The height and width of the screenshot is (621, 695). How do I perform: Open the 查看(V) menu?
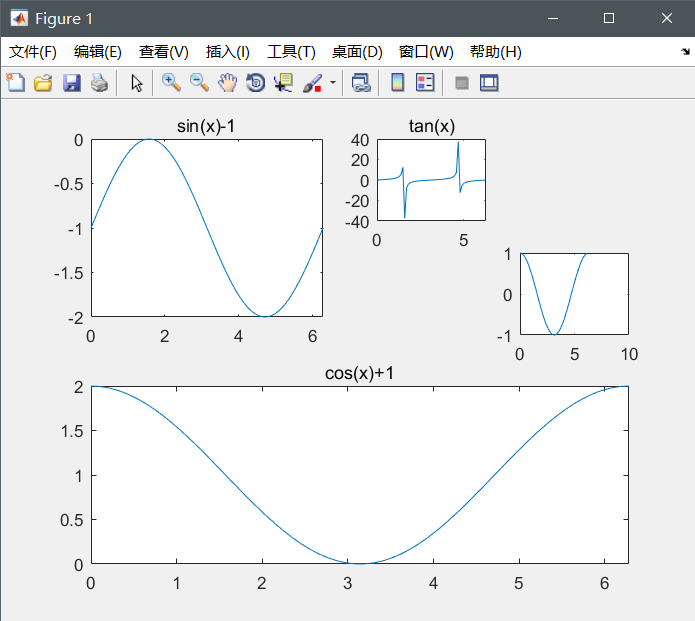164,52
